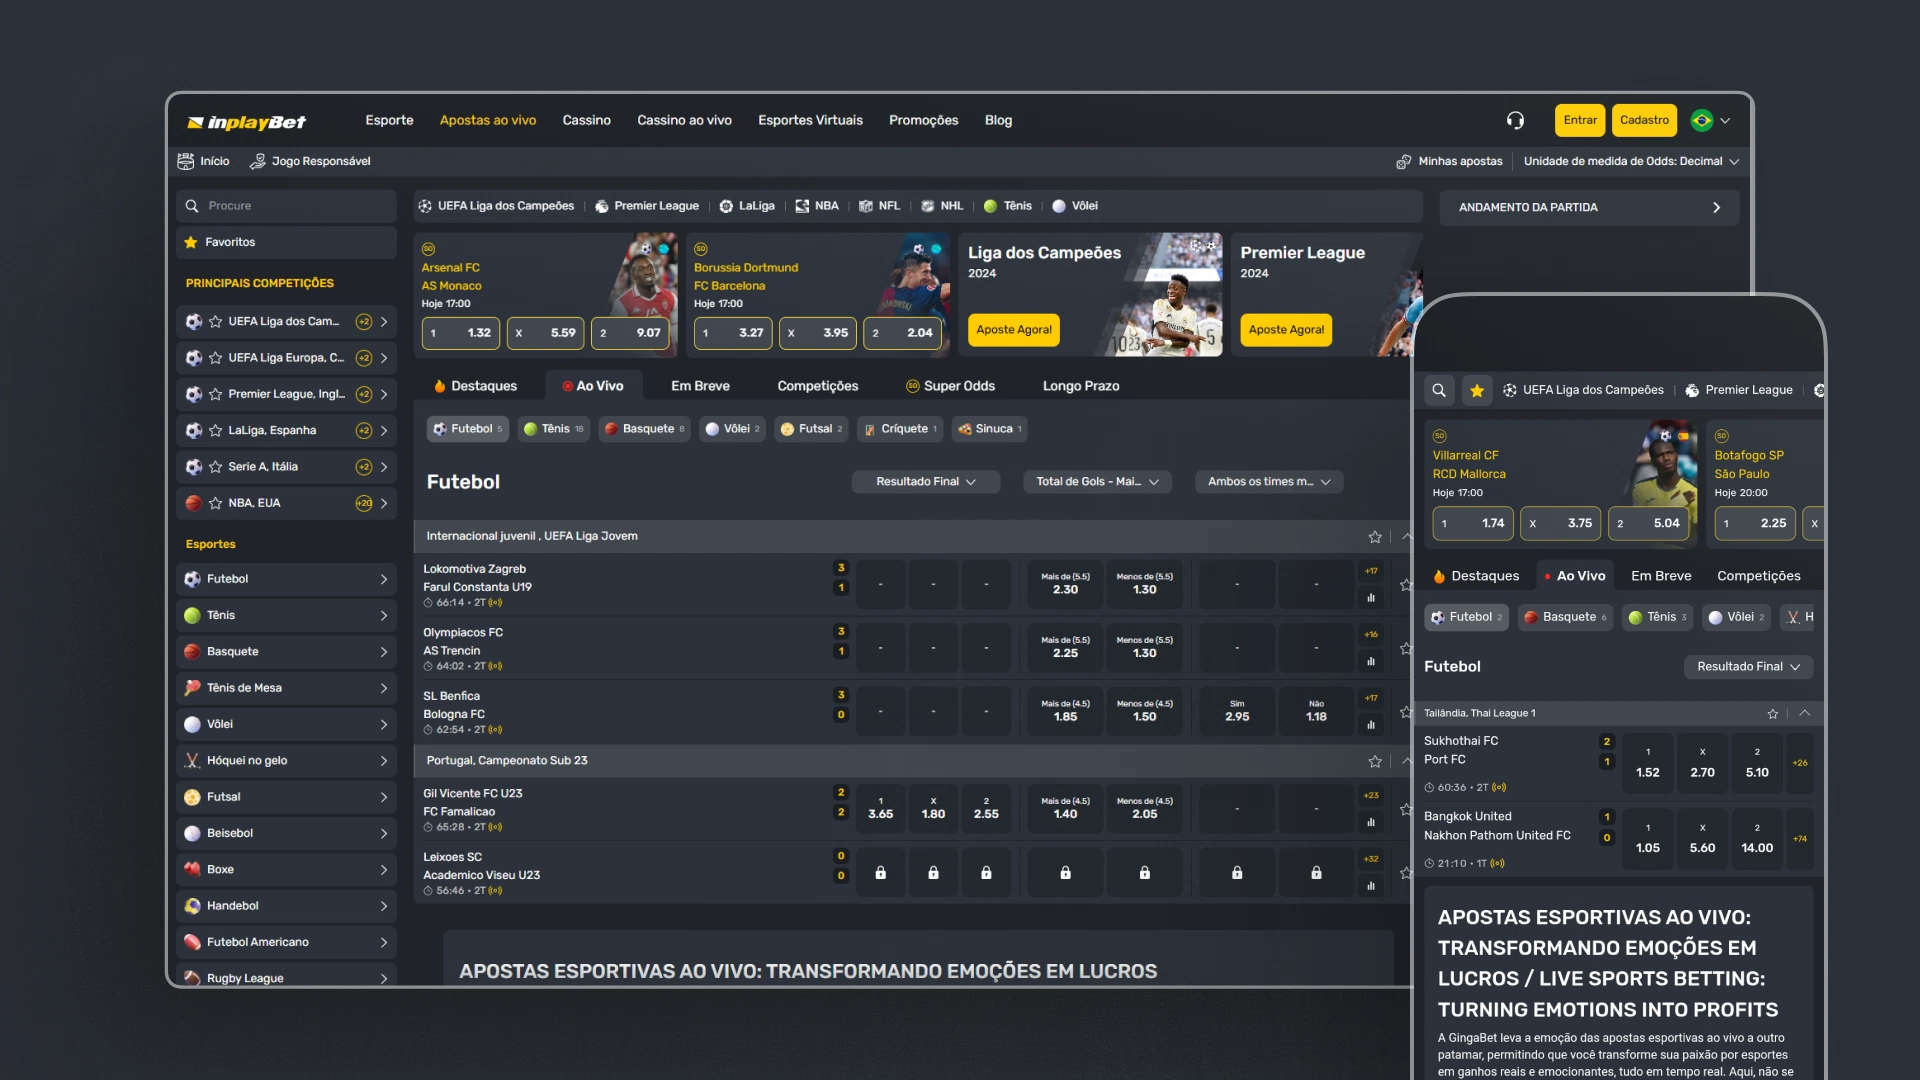
Task: Open stats chart icon for Lokomotiva Zagreb match
Action: pyautogui.click(x=1371, y=598)
